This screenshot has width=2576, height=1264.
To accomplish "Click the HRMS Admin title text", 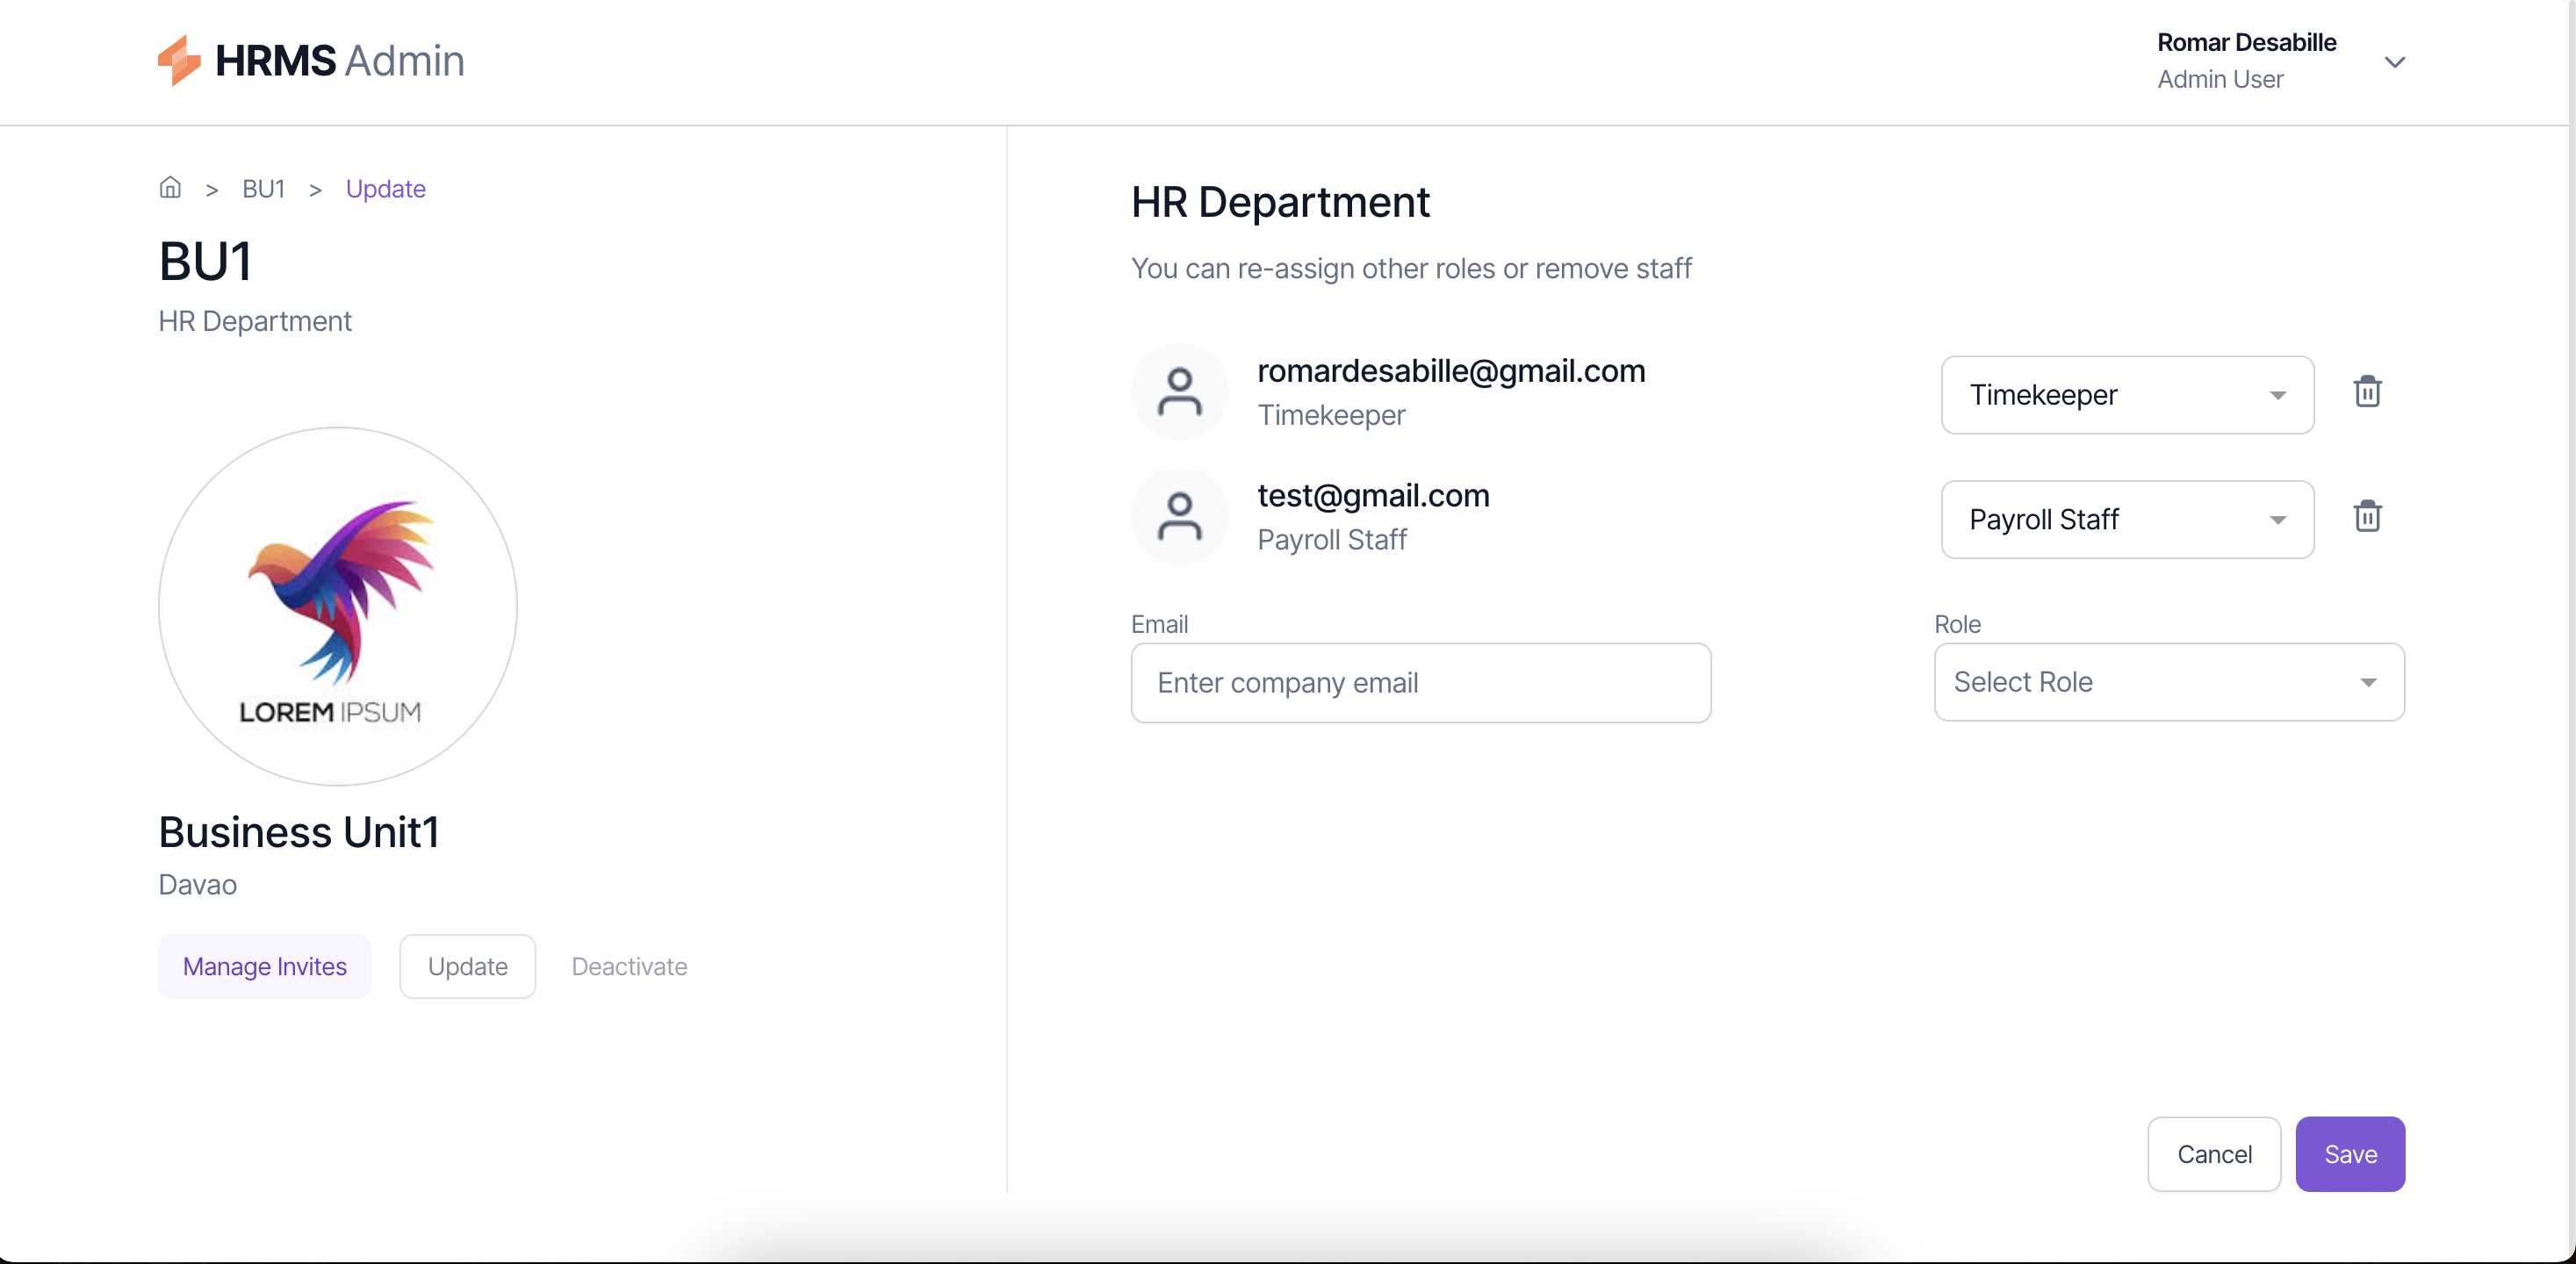I will click(340, 61).
